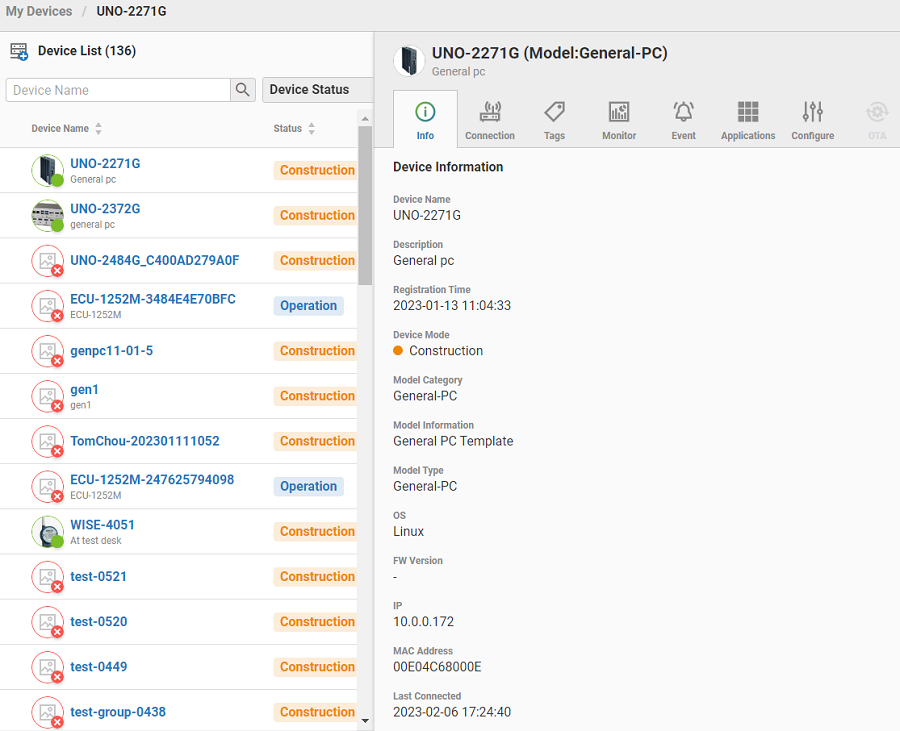This screenshot has width=900, height=731.
Task: Switch to the Info tab
Action: (425, 119)
